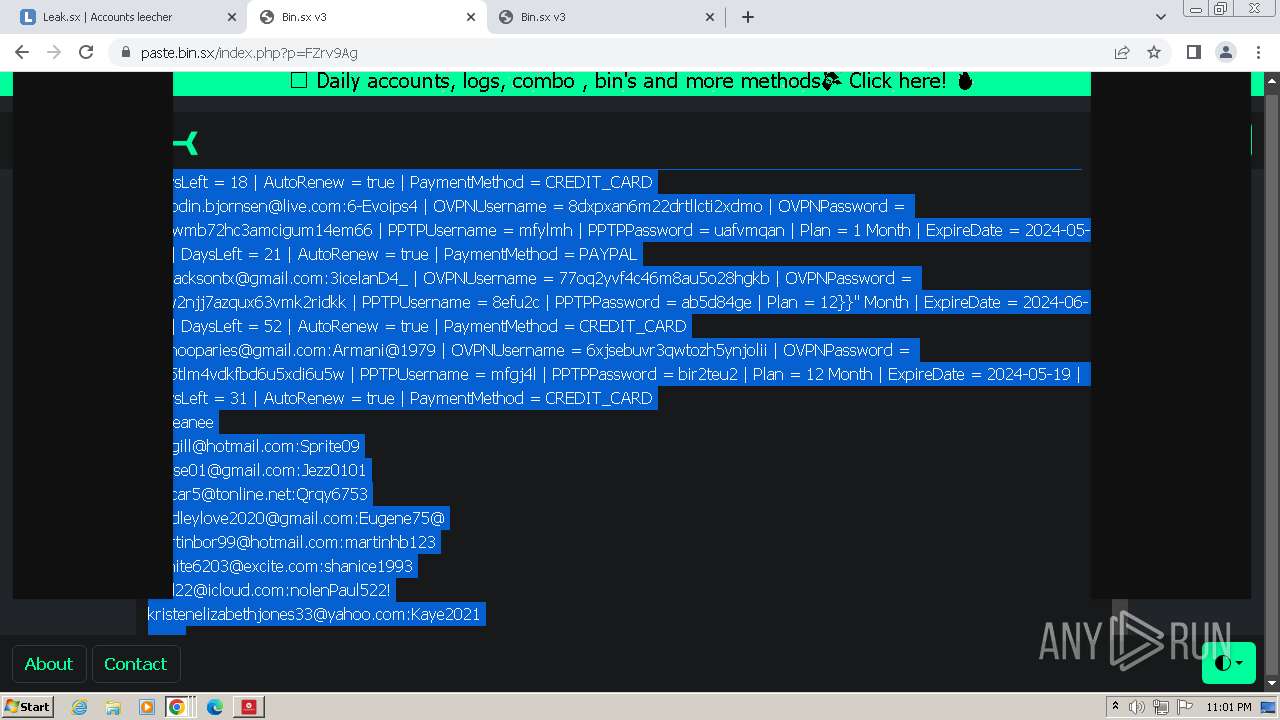
Task: Open the theme switcher dropdown
Action: click(1228, 663)
